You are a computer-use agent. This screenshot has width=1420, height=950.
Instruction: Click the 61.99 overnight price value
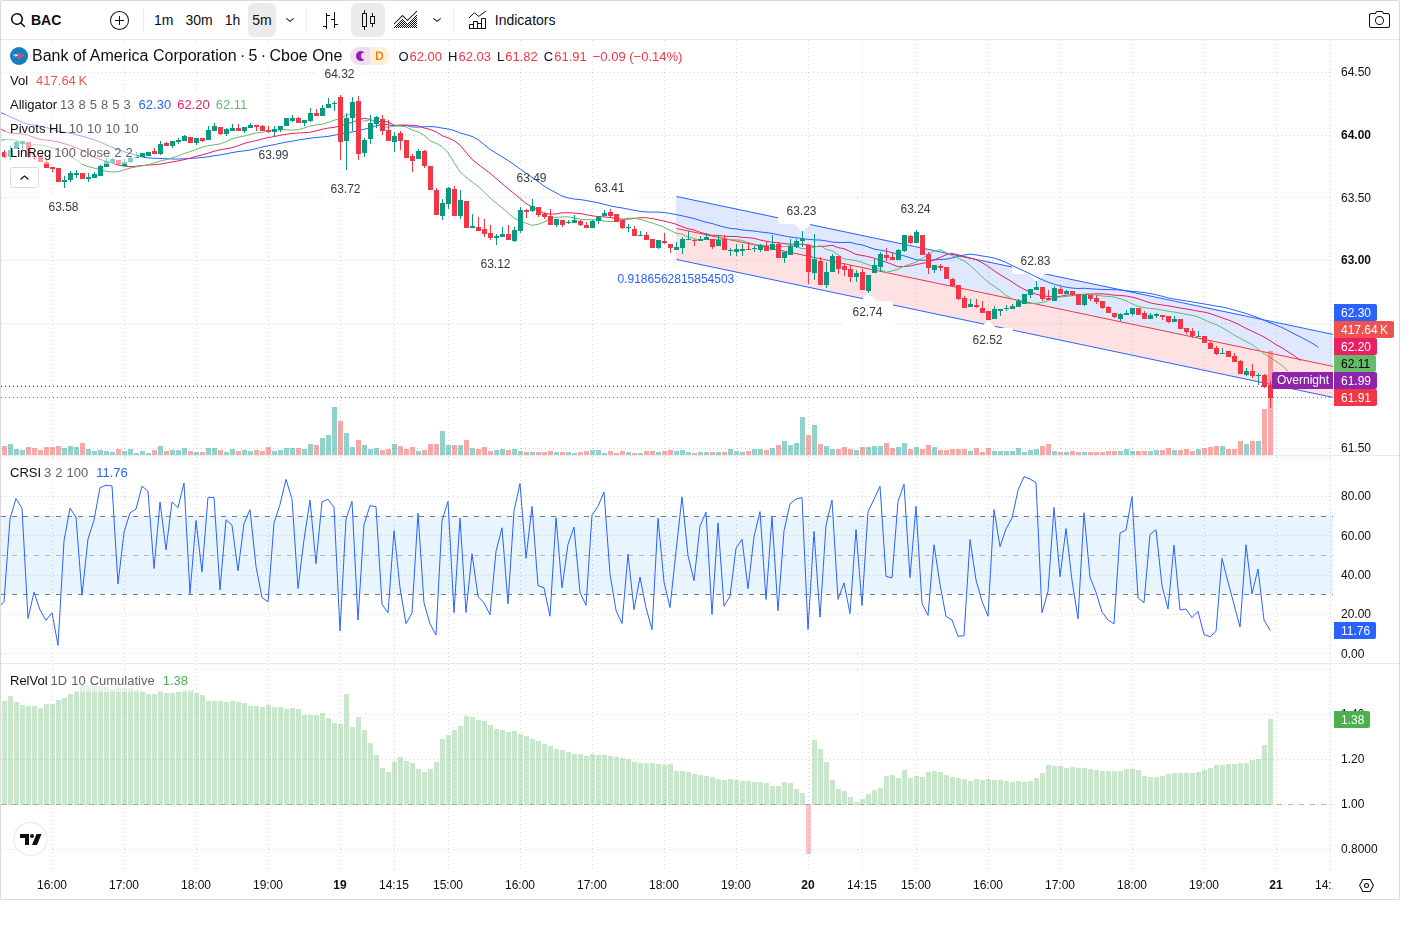tap(1356, 381)
